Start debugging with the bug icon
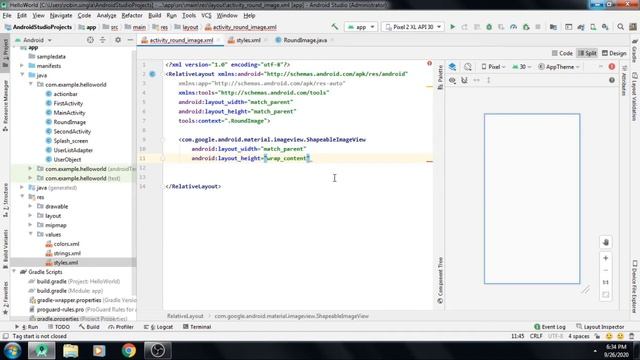The height and width of the screenshot is (360, 640). [489, 27]
